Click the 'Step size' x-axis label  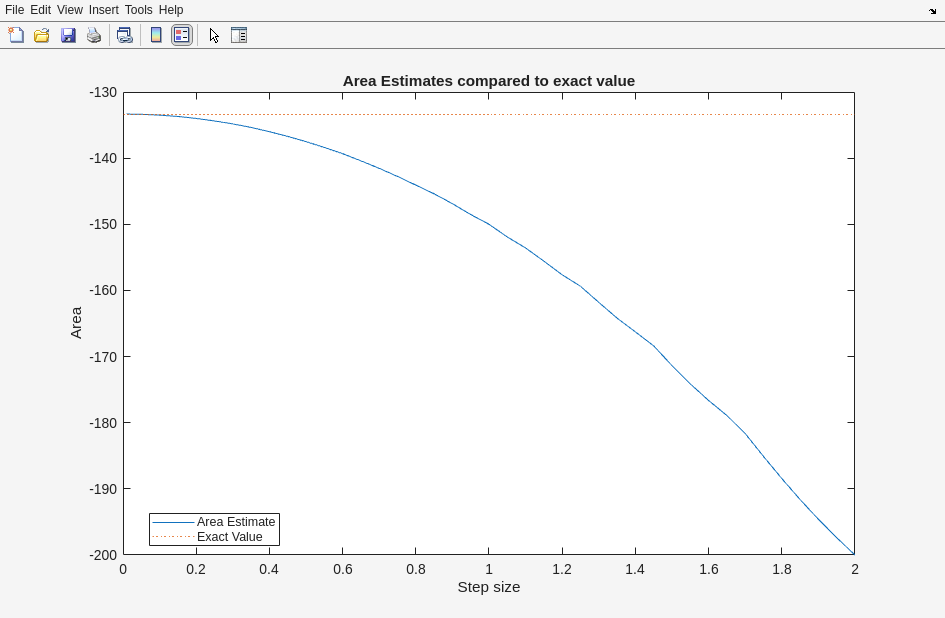(x=488, y=587)
